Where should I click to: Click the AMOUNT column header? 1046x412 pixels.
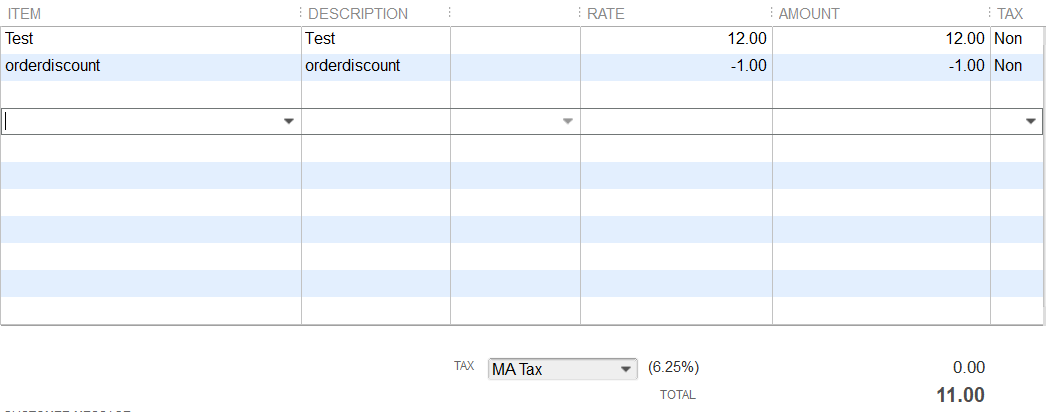point(809,14)
